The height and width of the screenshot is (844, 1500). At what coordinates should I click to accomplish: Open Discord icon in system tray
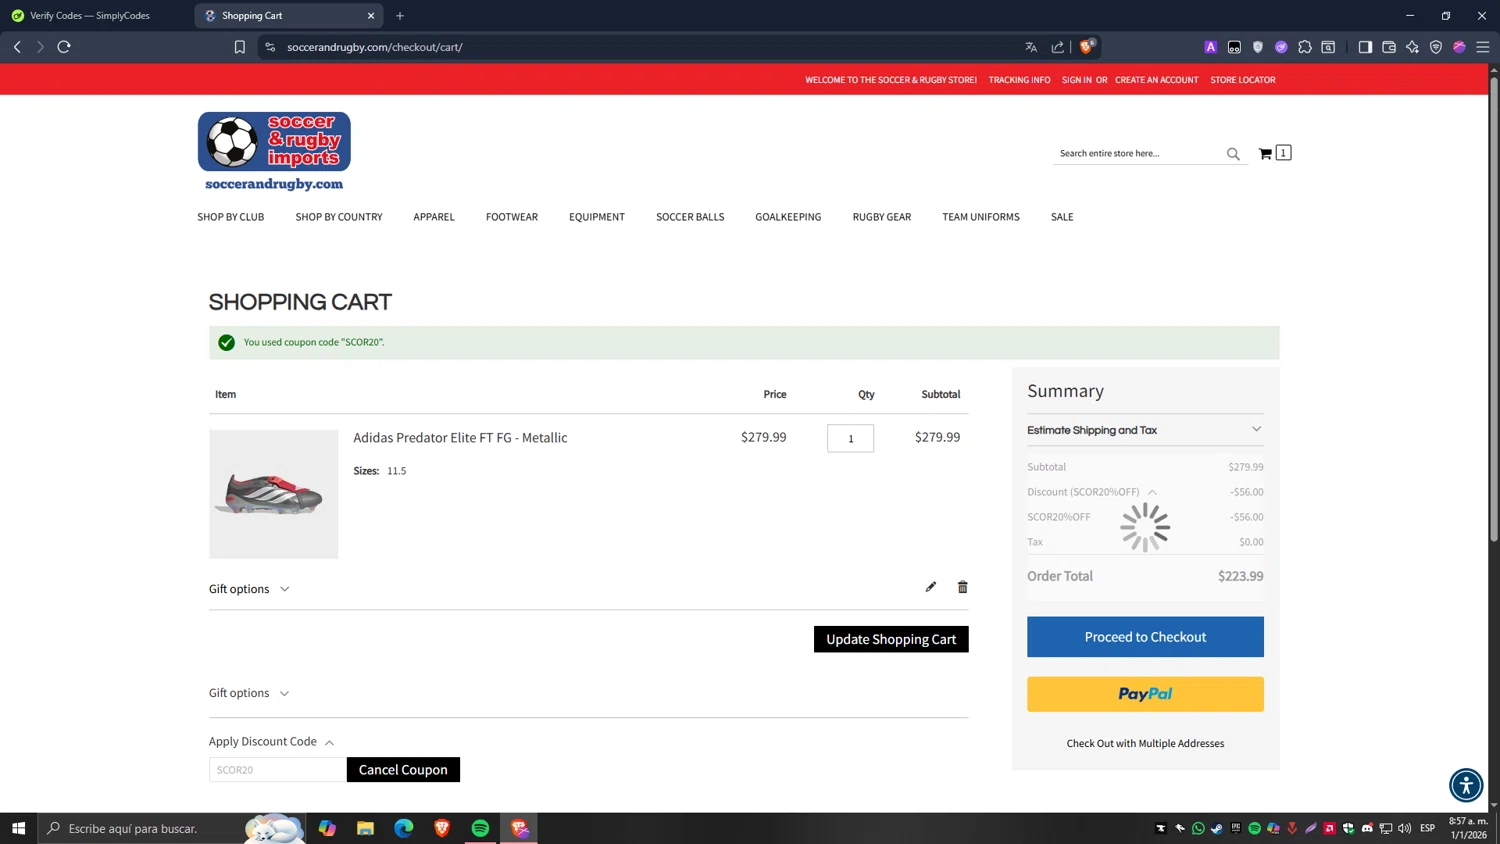pos(1367,828)
